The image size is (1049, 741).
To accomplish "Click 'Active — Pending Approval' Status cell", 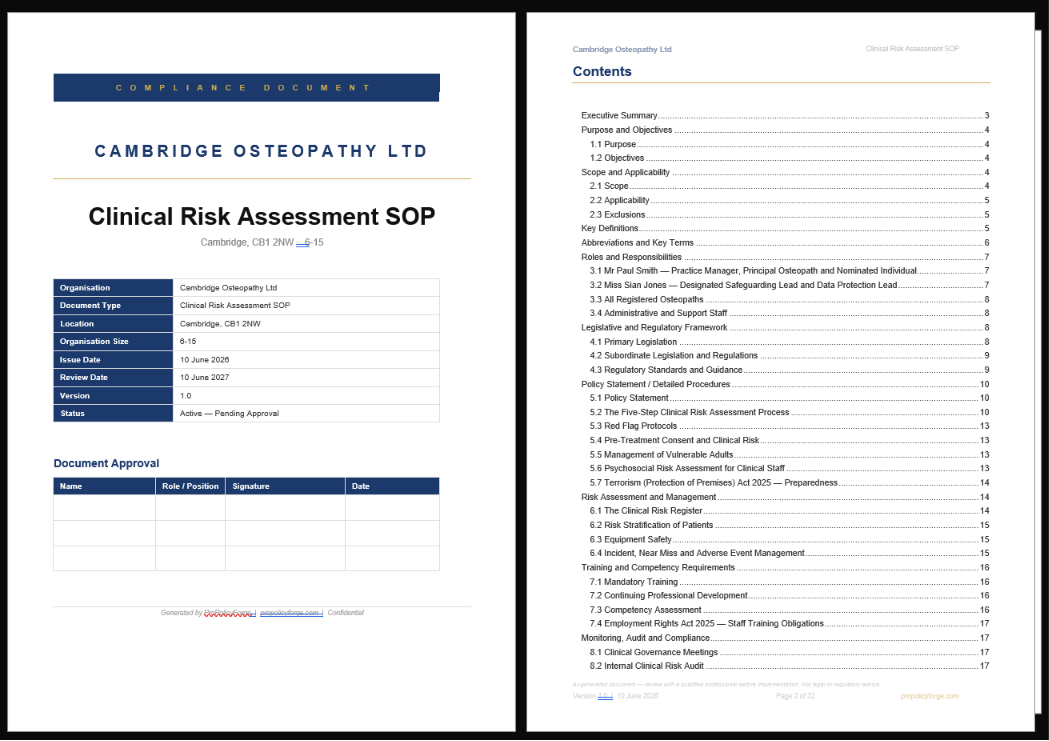I will (x=306, y=413).
